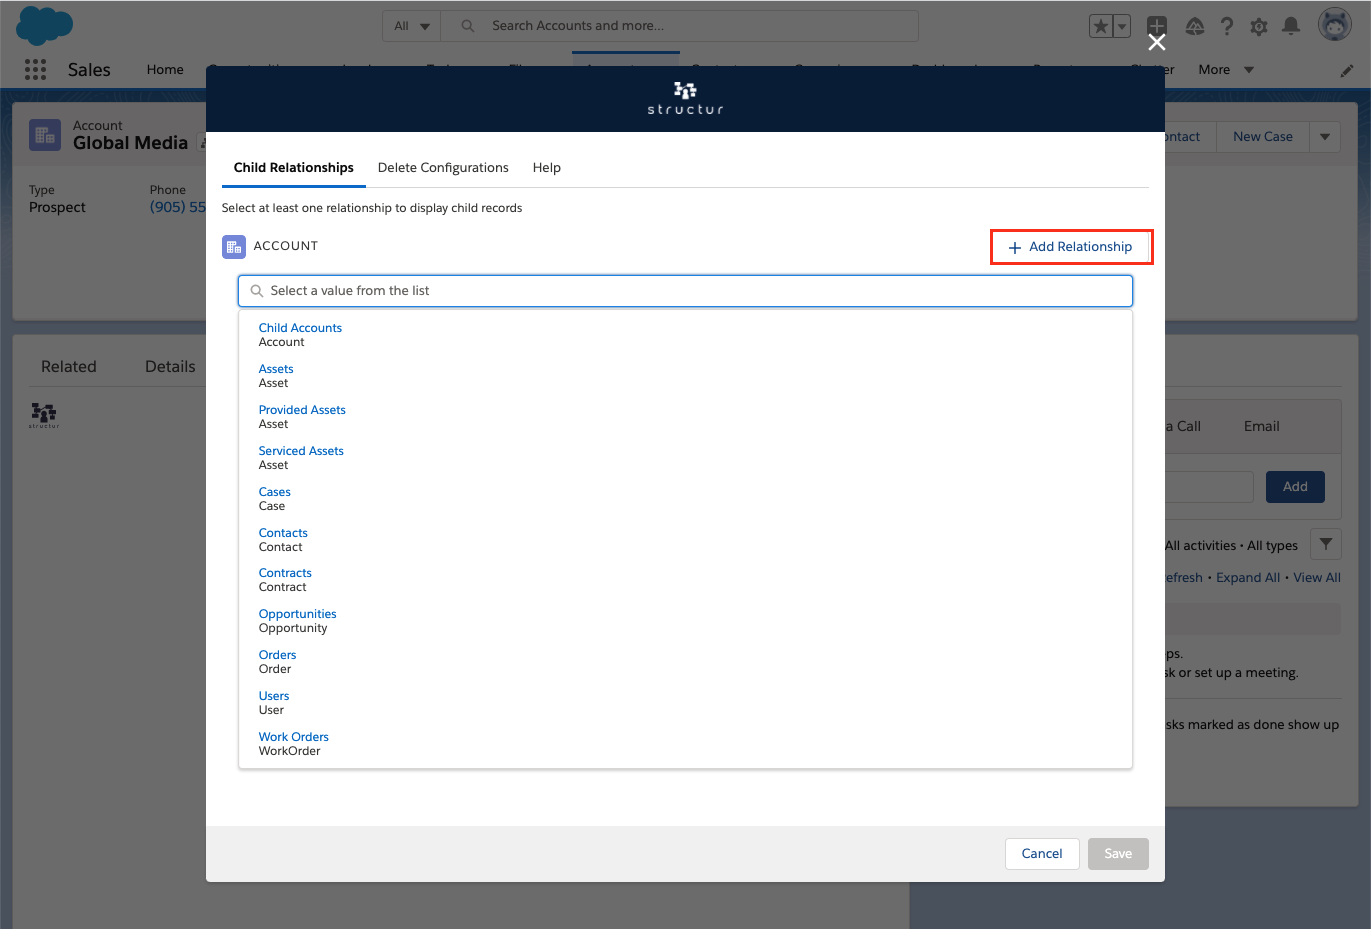Screen dimensions: 1371x929
Task: Select Child Accounts relationship option
Action: (685, 335)
